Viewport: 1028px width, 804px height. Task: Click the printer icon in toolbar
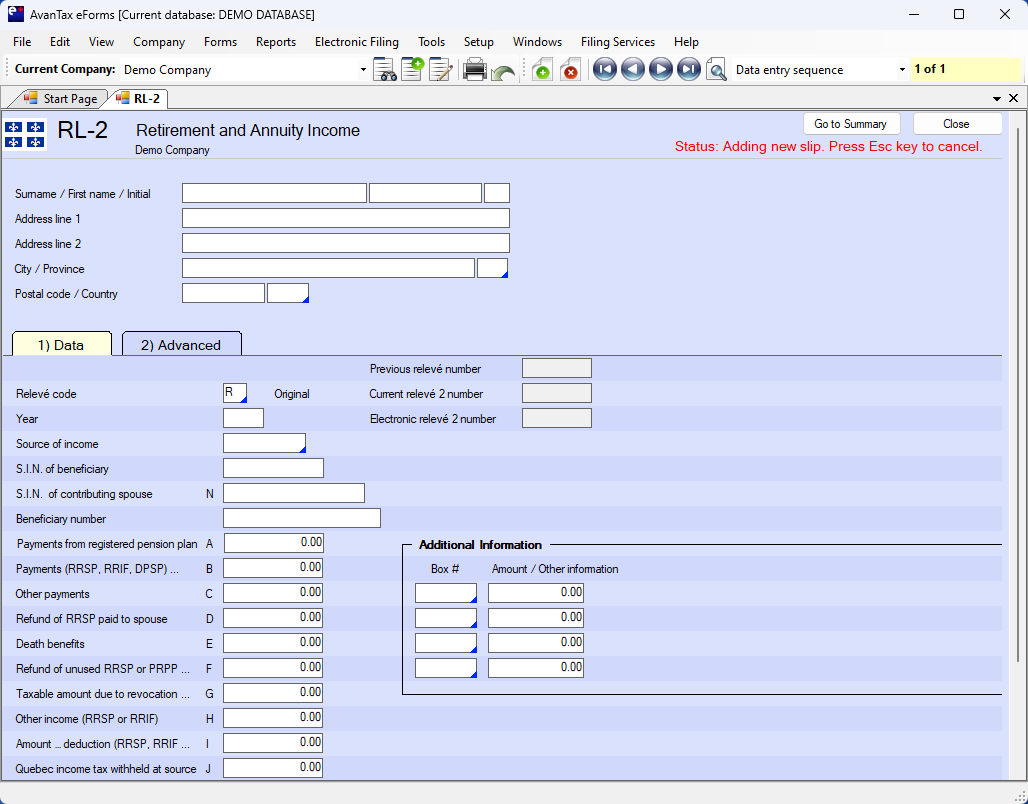(475, 70)
